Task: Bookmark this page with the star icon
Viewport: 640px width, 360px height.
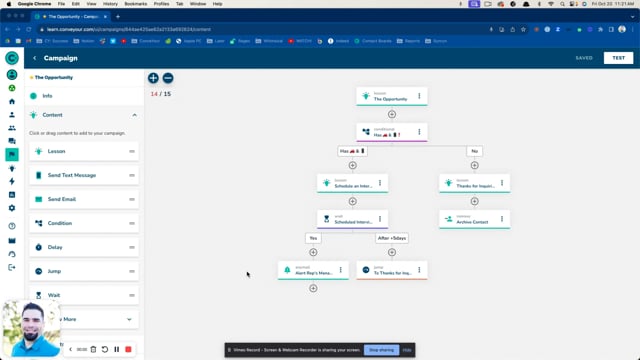Action: (523, 29)
